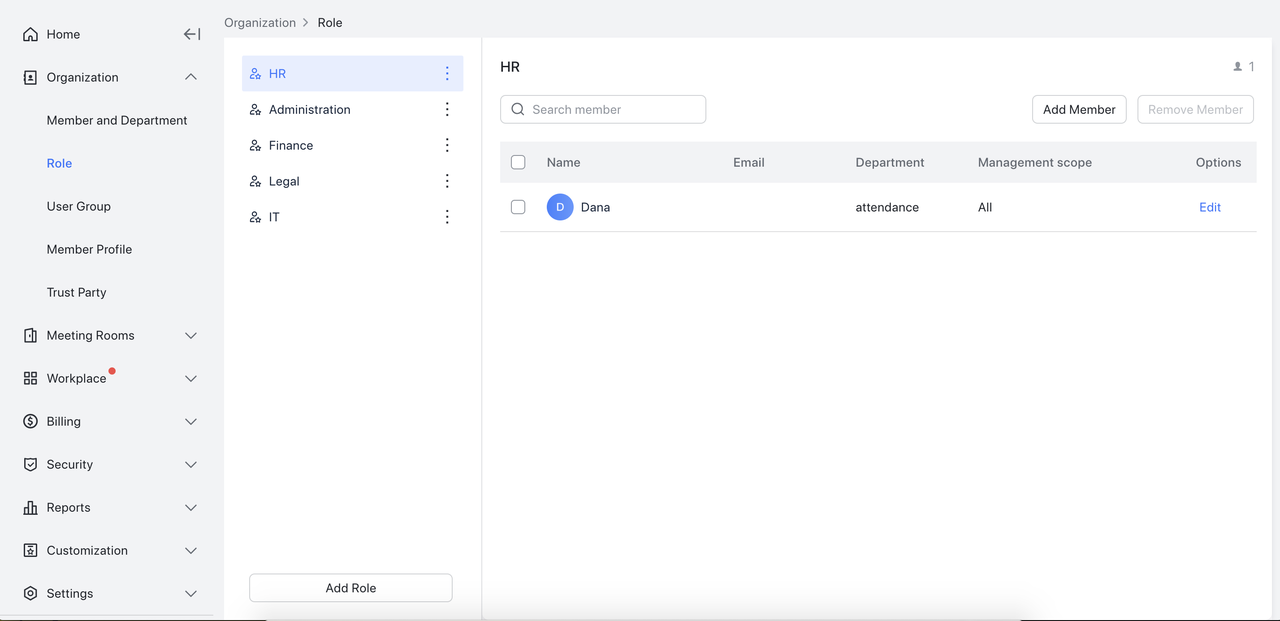
Task: Open the three-dot menu for Finance role
Action: (x=447, y=146)
